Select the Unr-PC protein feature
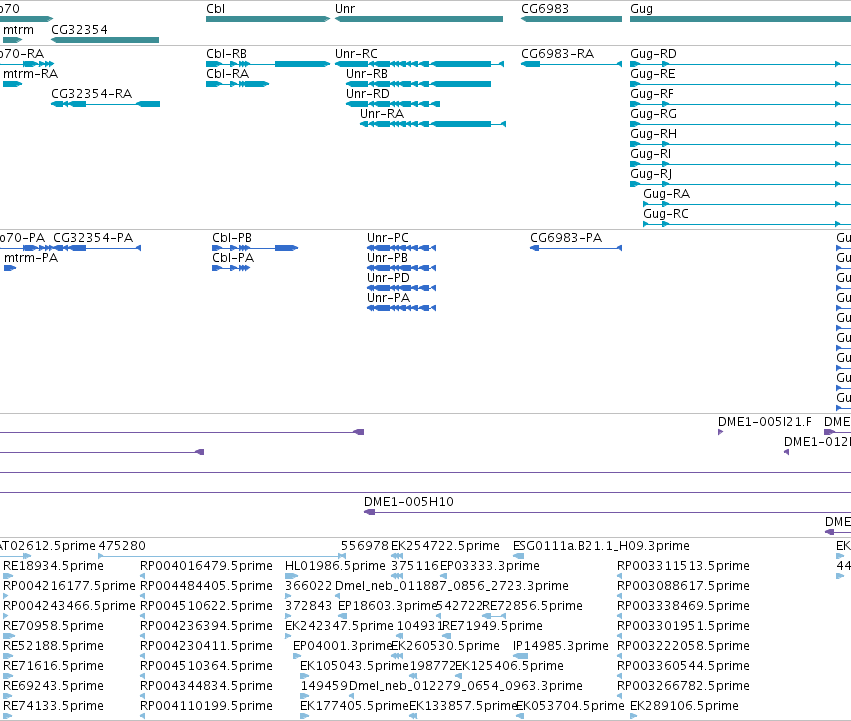The width and height of the screenshot is (851, 721). (x=402, y=248)
